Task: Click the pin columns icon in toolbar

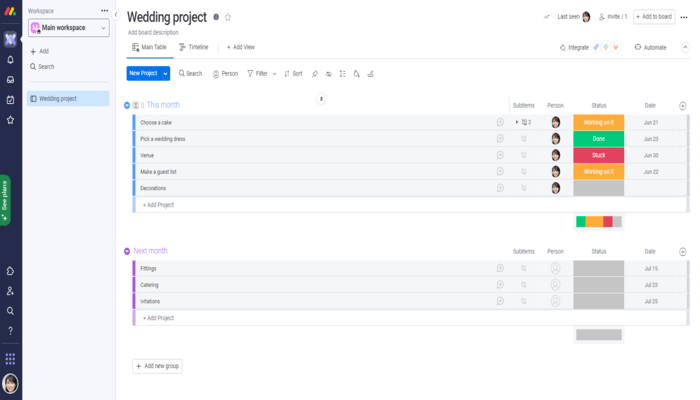Action: [x=314, y=74]
